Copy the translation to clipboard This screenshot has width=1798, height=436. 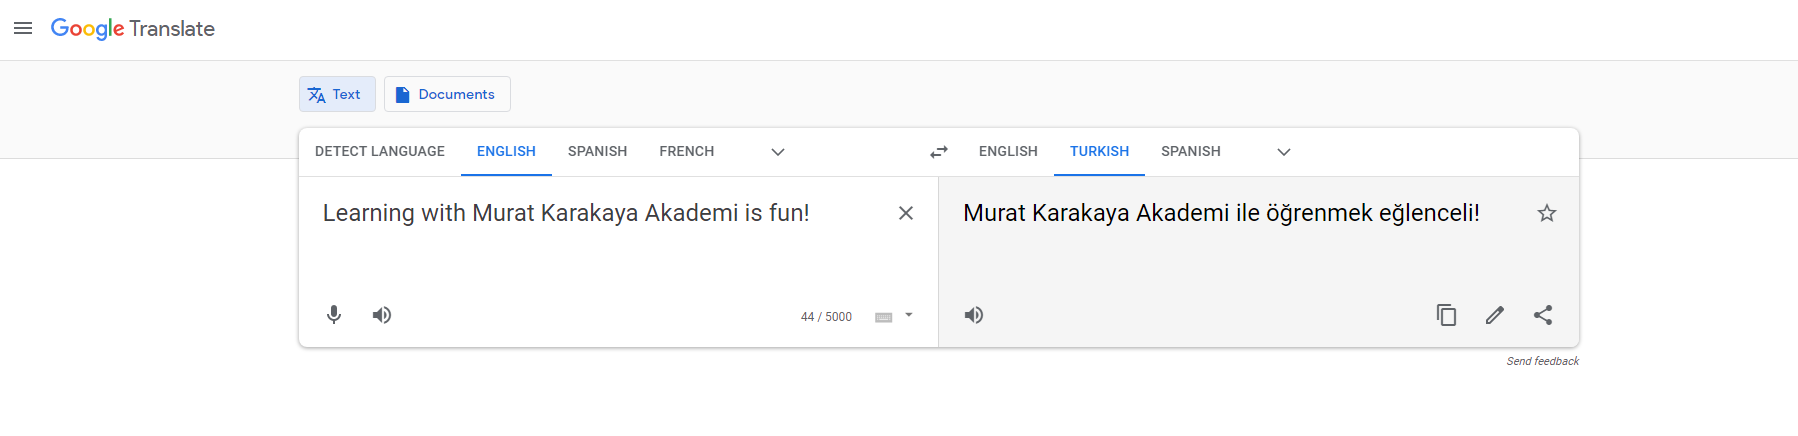coord(1446,315)
